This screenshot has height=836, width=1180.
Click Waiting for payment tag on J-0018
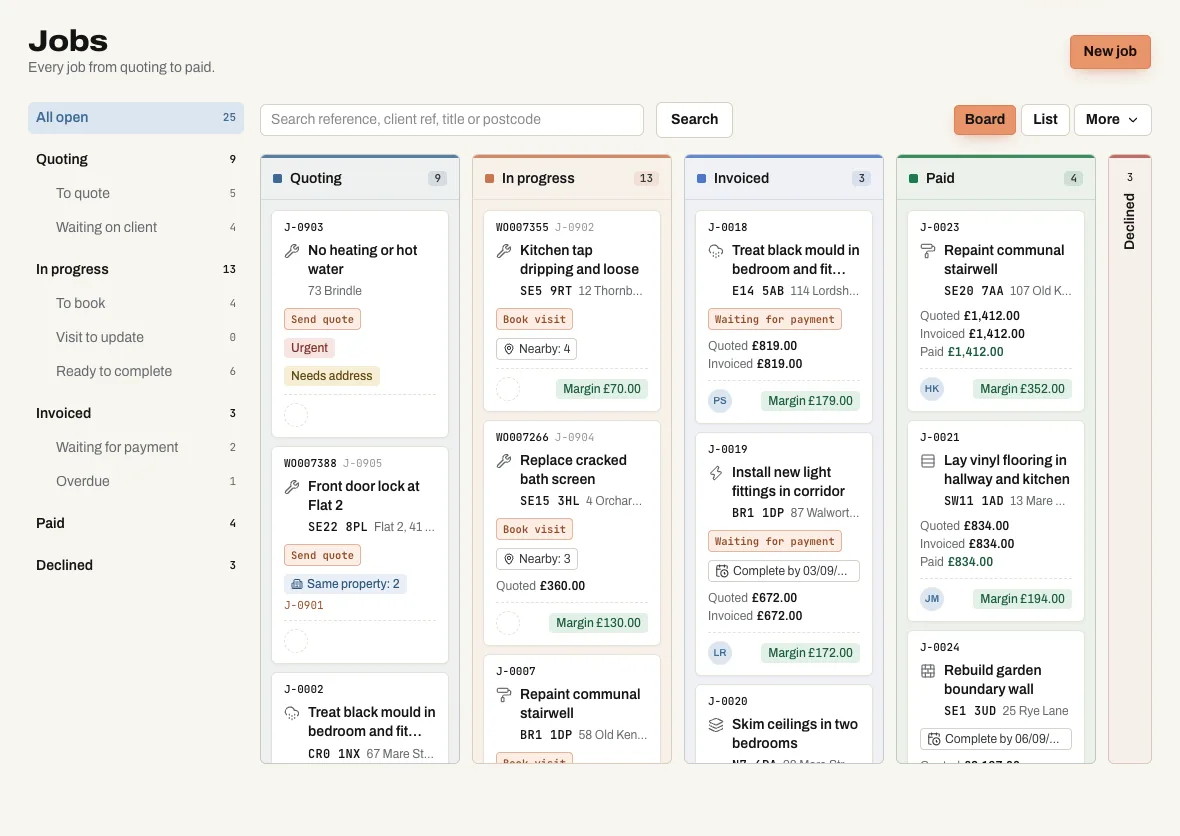pyautogui.click(x=774, y=319)
